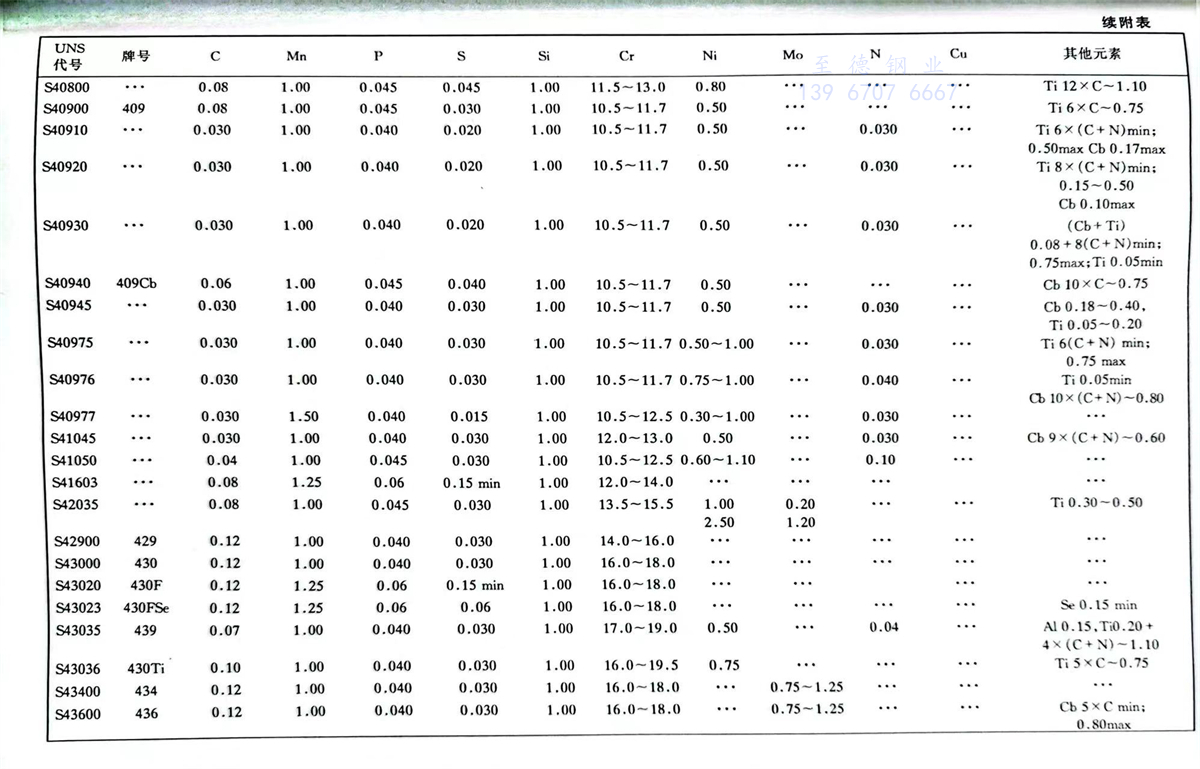Select the S41603 row code
The image size is (1200, 769).
pyautogui.click(x=75, y=483)
